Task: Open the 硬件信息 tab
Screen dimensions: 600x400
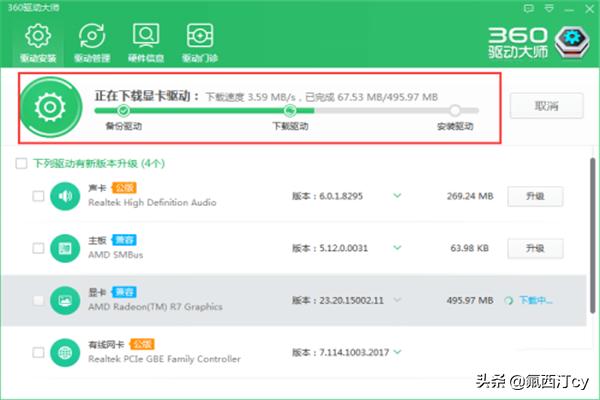Action: coord(146,43)
